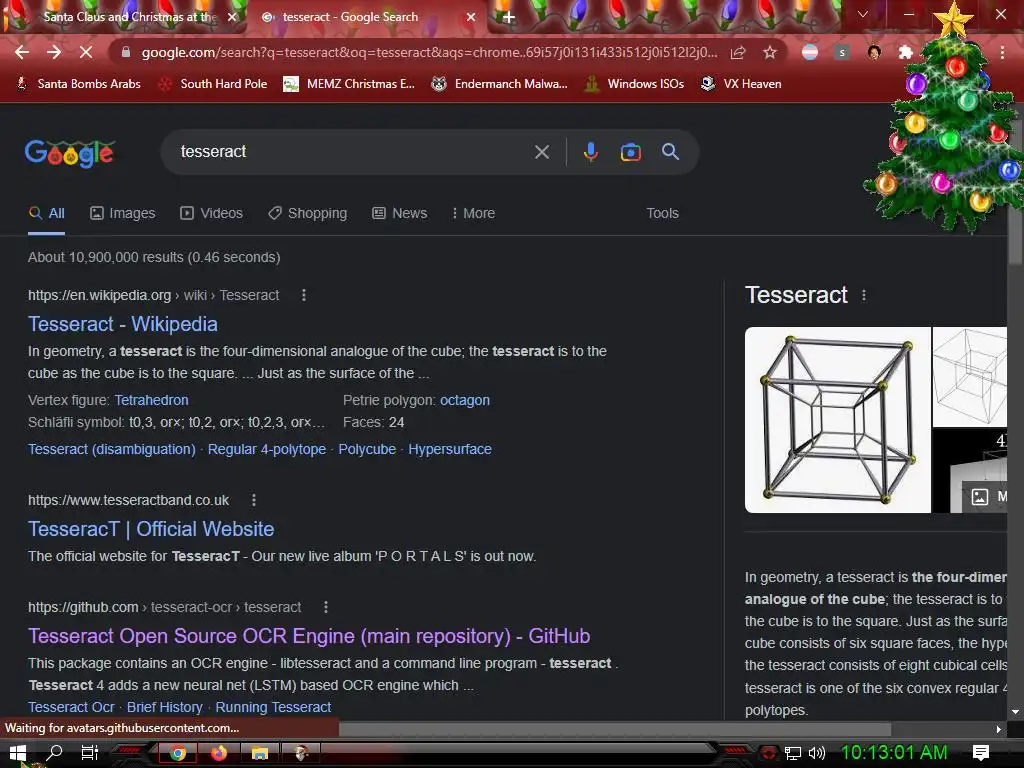Go to the Google home logo
Viewport: 1024px width, 768px height.
coord(70,153)
